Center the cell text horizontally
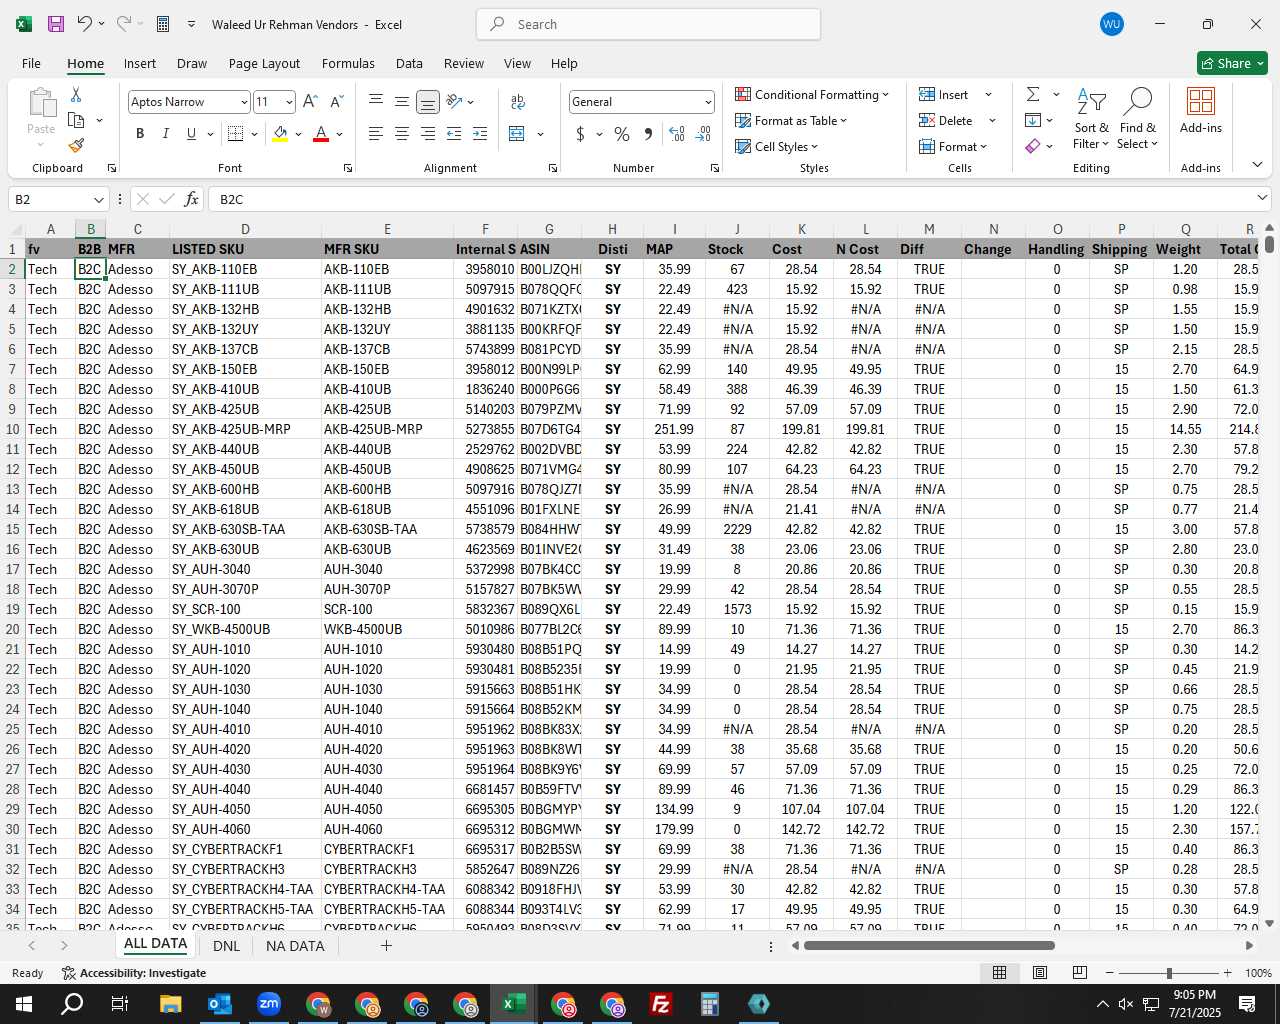Screen dimensions: 1280x1024 pyautogui.click(x=402, y=134)
